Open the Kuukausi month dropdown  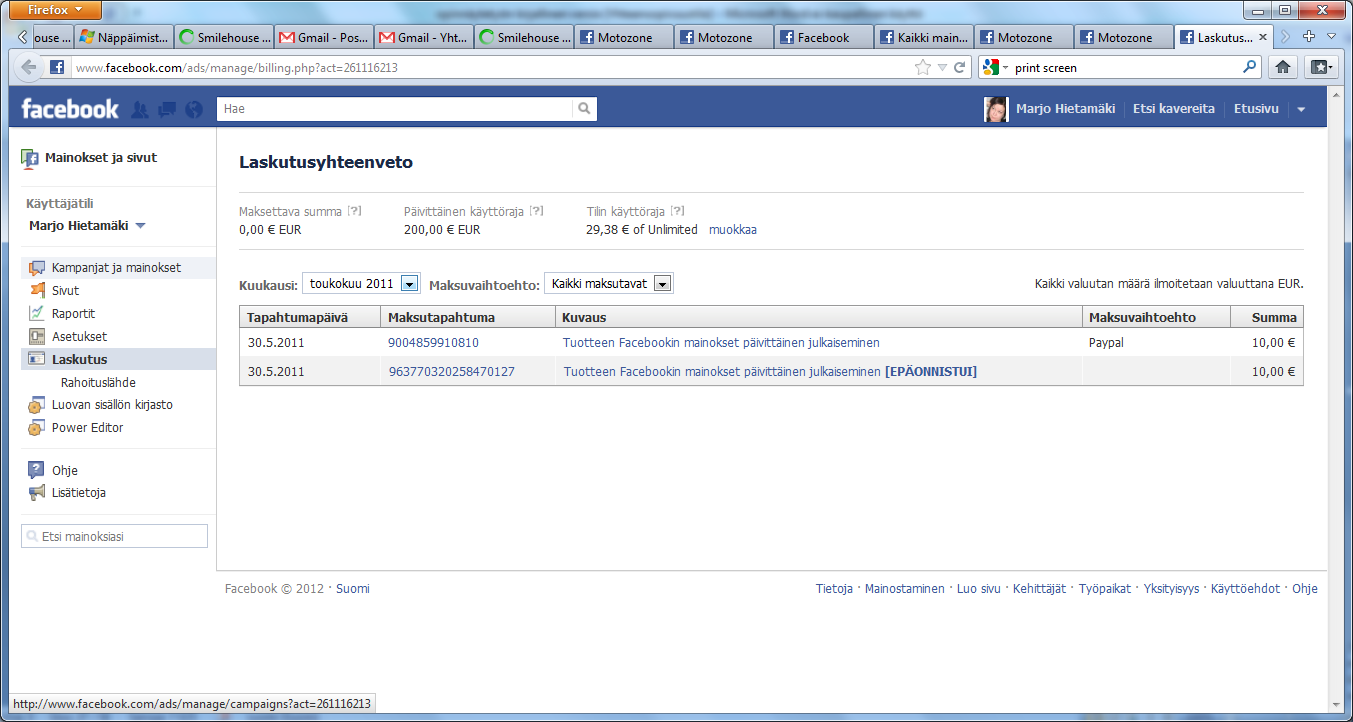click(361, 284)
